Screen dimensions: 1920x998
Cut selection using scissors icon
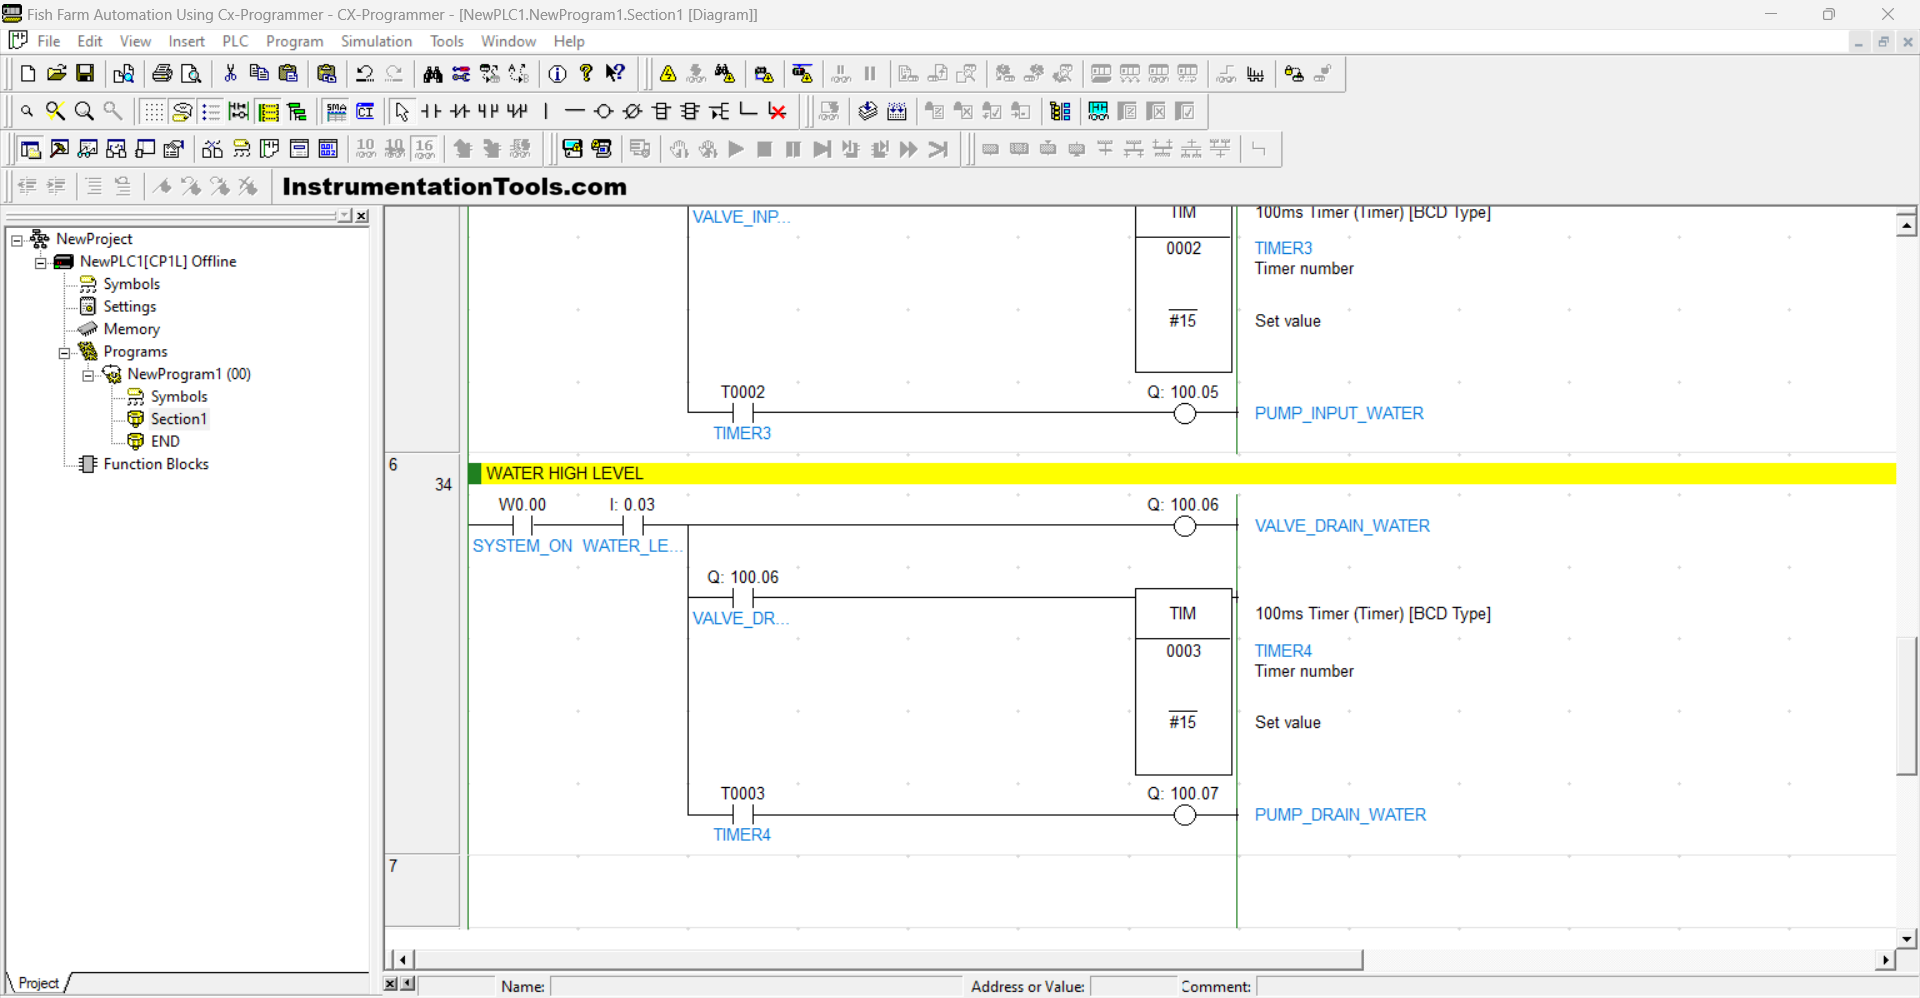tap(230, 74)
